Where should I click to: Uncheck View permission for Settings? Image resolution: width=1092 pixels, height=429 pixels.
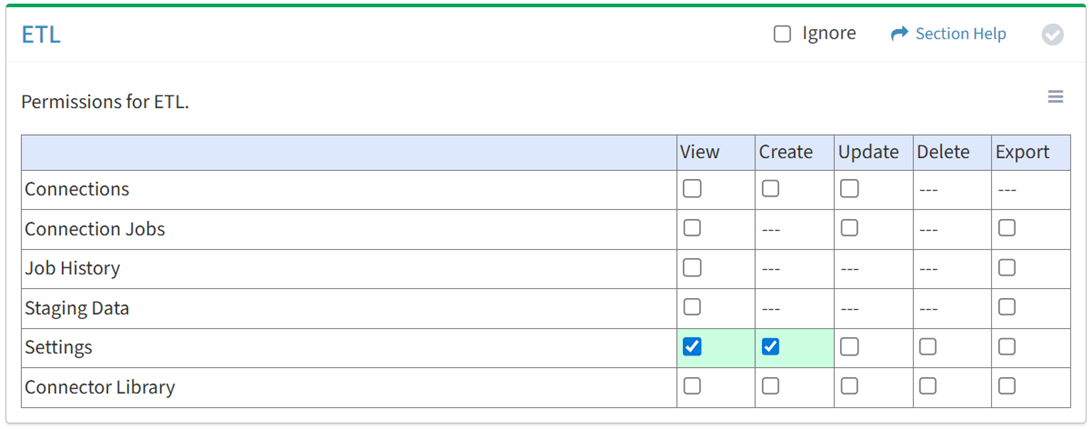pos(692,347)
